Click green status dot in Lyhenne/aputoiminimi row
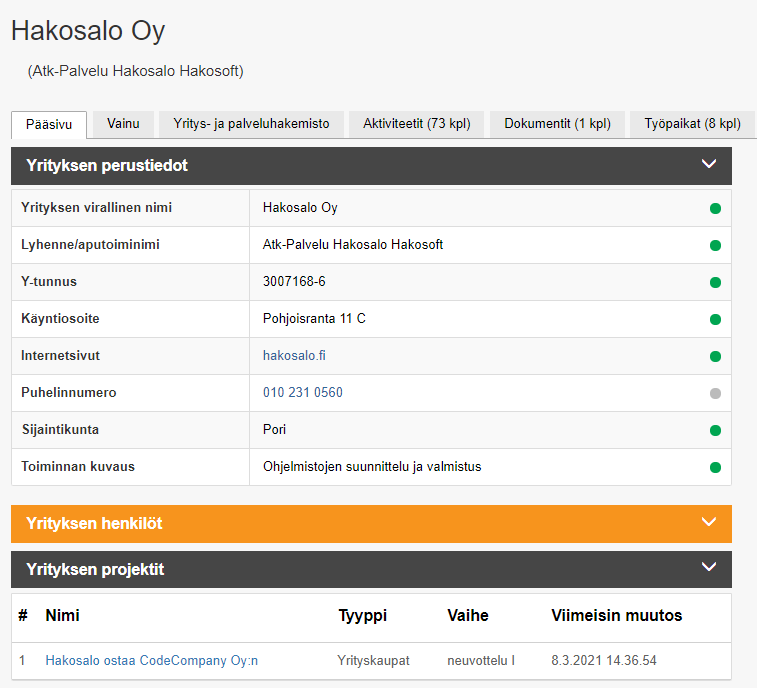Screen dimensions: 757x688 pos(715,245)
